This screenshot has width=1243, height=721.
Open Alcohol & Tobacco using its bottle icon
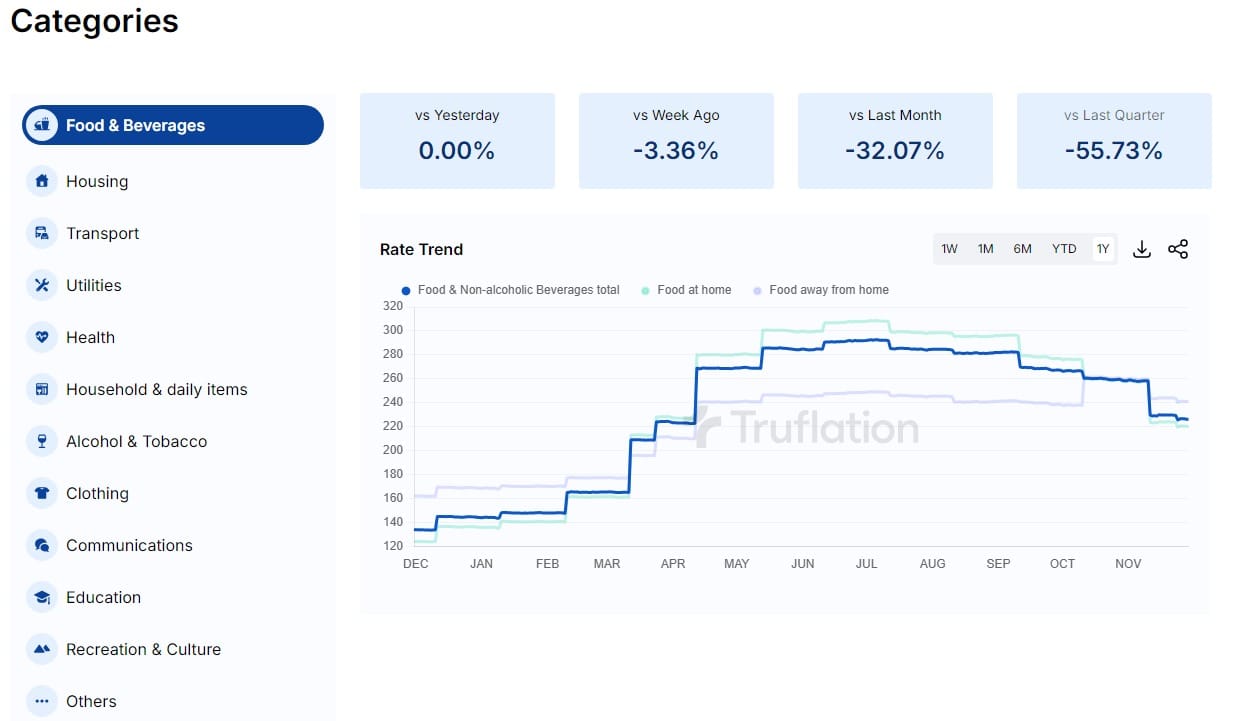(x=42, y=441)
